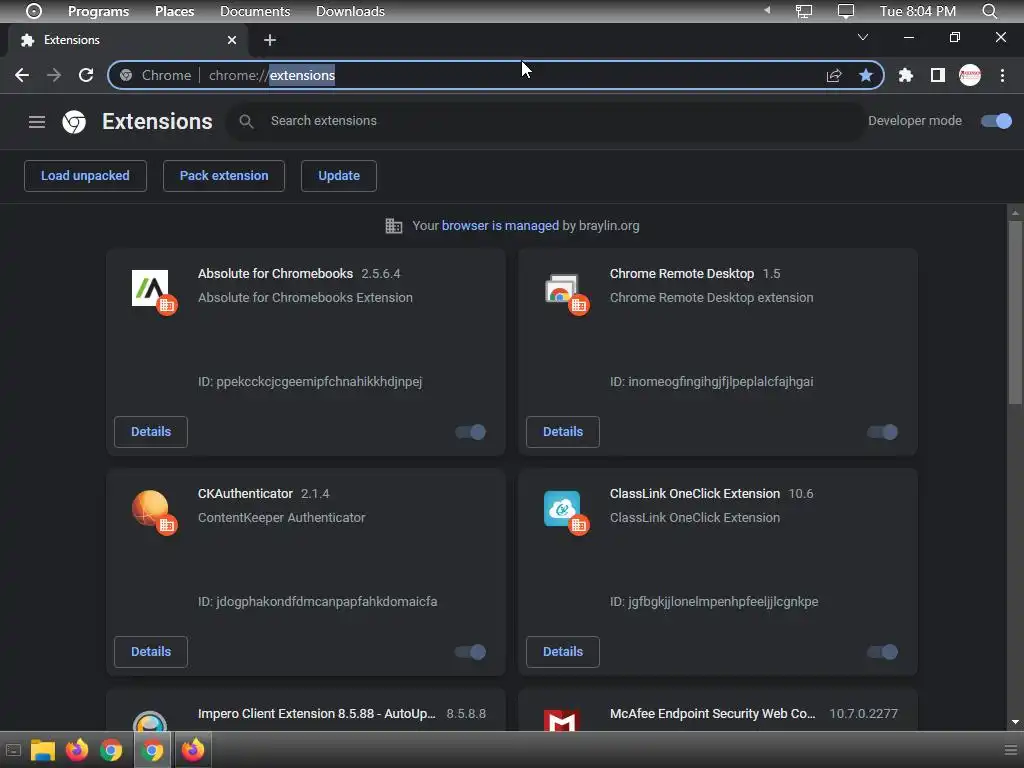Open Details for CKAuthenticator
Image resolution: width=1024 pixels, height=768 pixels.
click(x=151, y=652)
